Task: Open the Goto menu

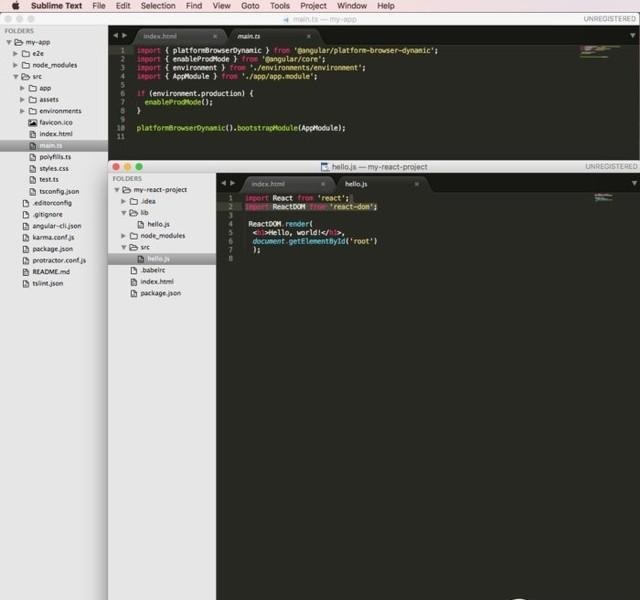Action: 249,6
